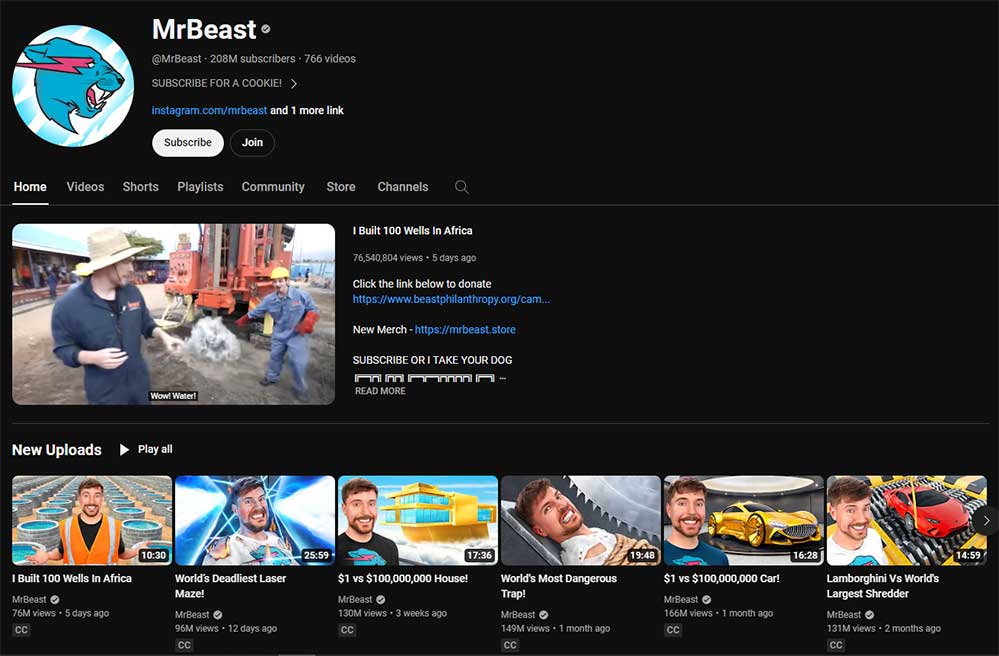The height and width of the screenshot is (656, 999).
Task: Click the New Uploads section heading
Action: tap(57, 450)
